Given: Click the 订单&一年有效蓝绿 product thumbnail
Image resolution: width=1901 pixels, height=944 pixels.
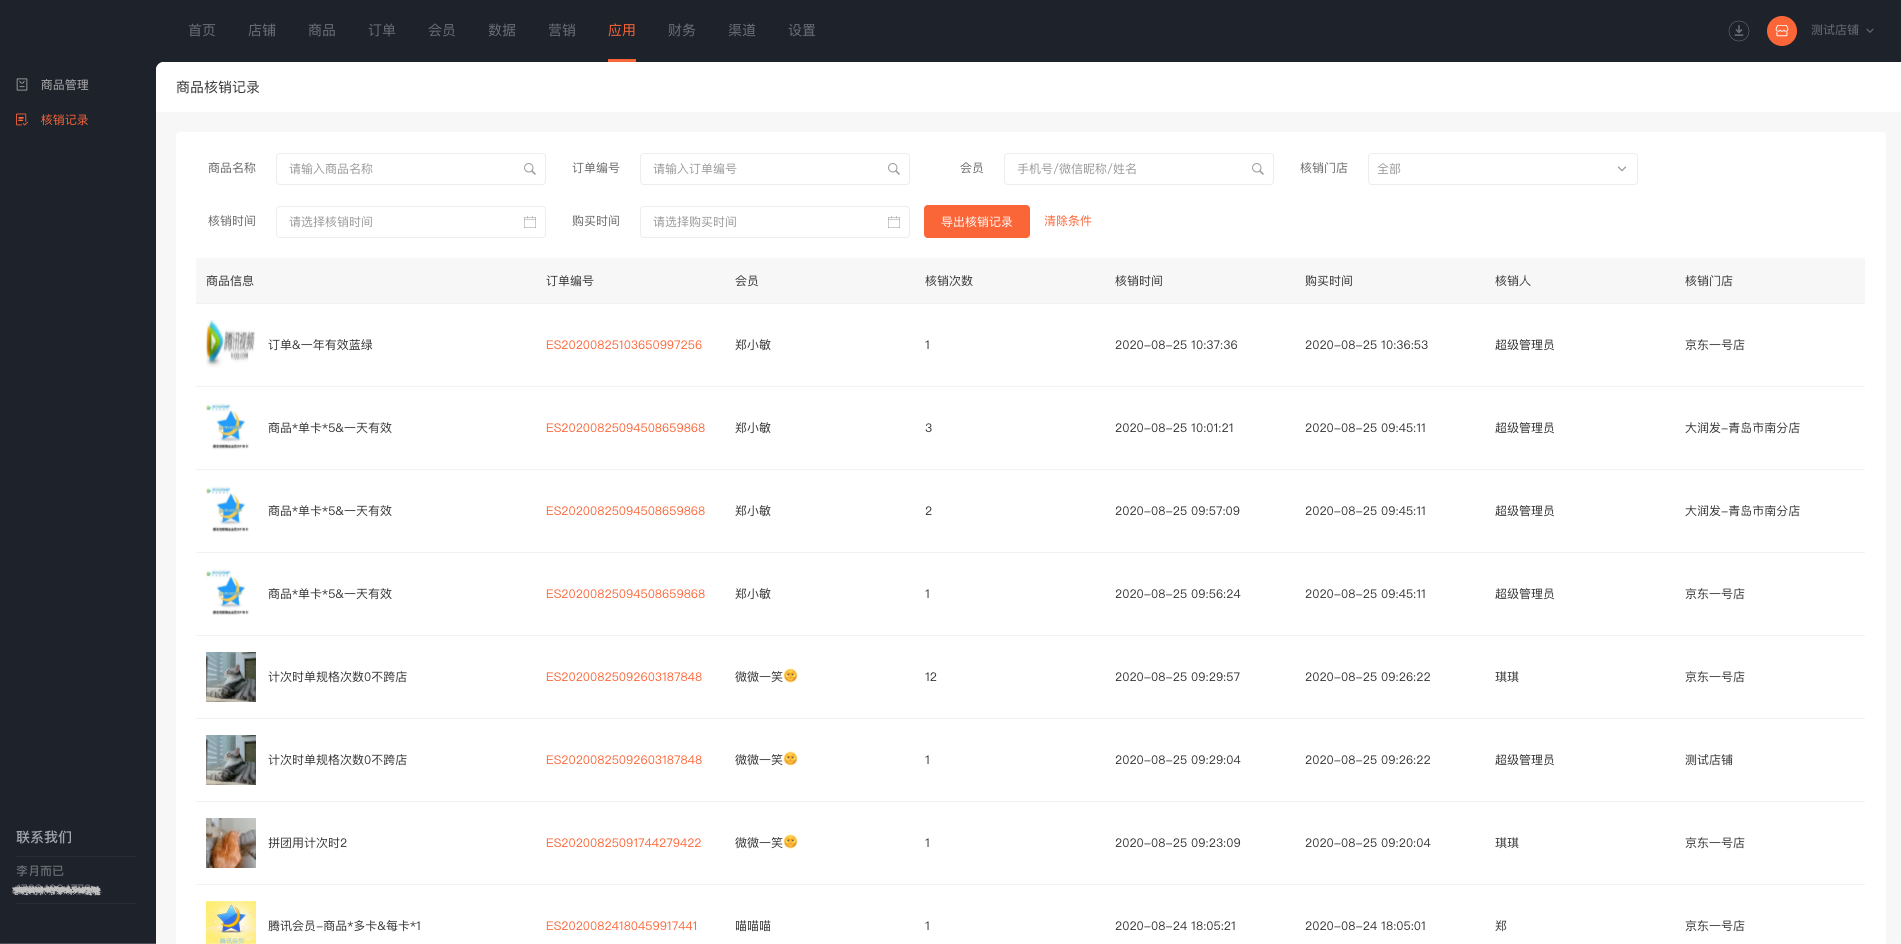Looking at the screenshot, I should [231, 343].
